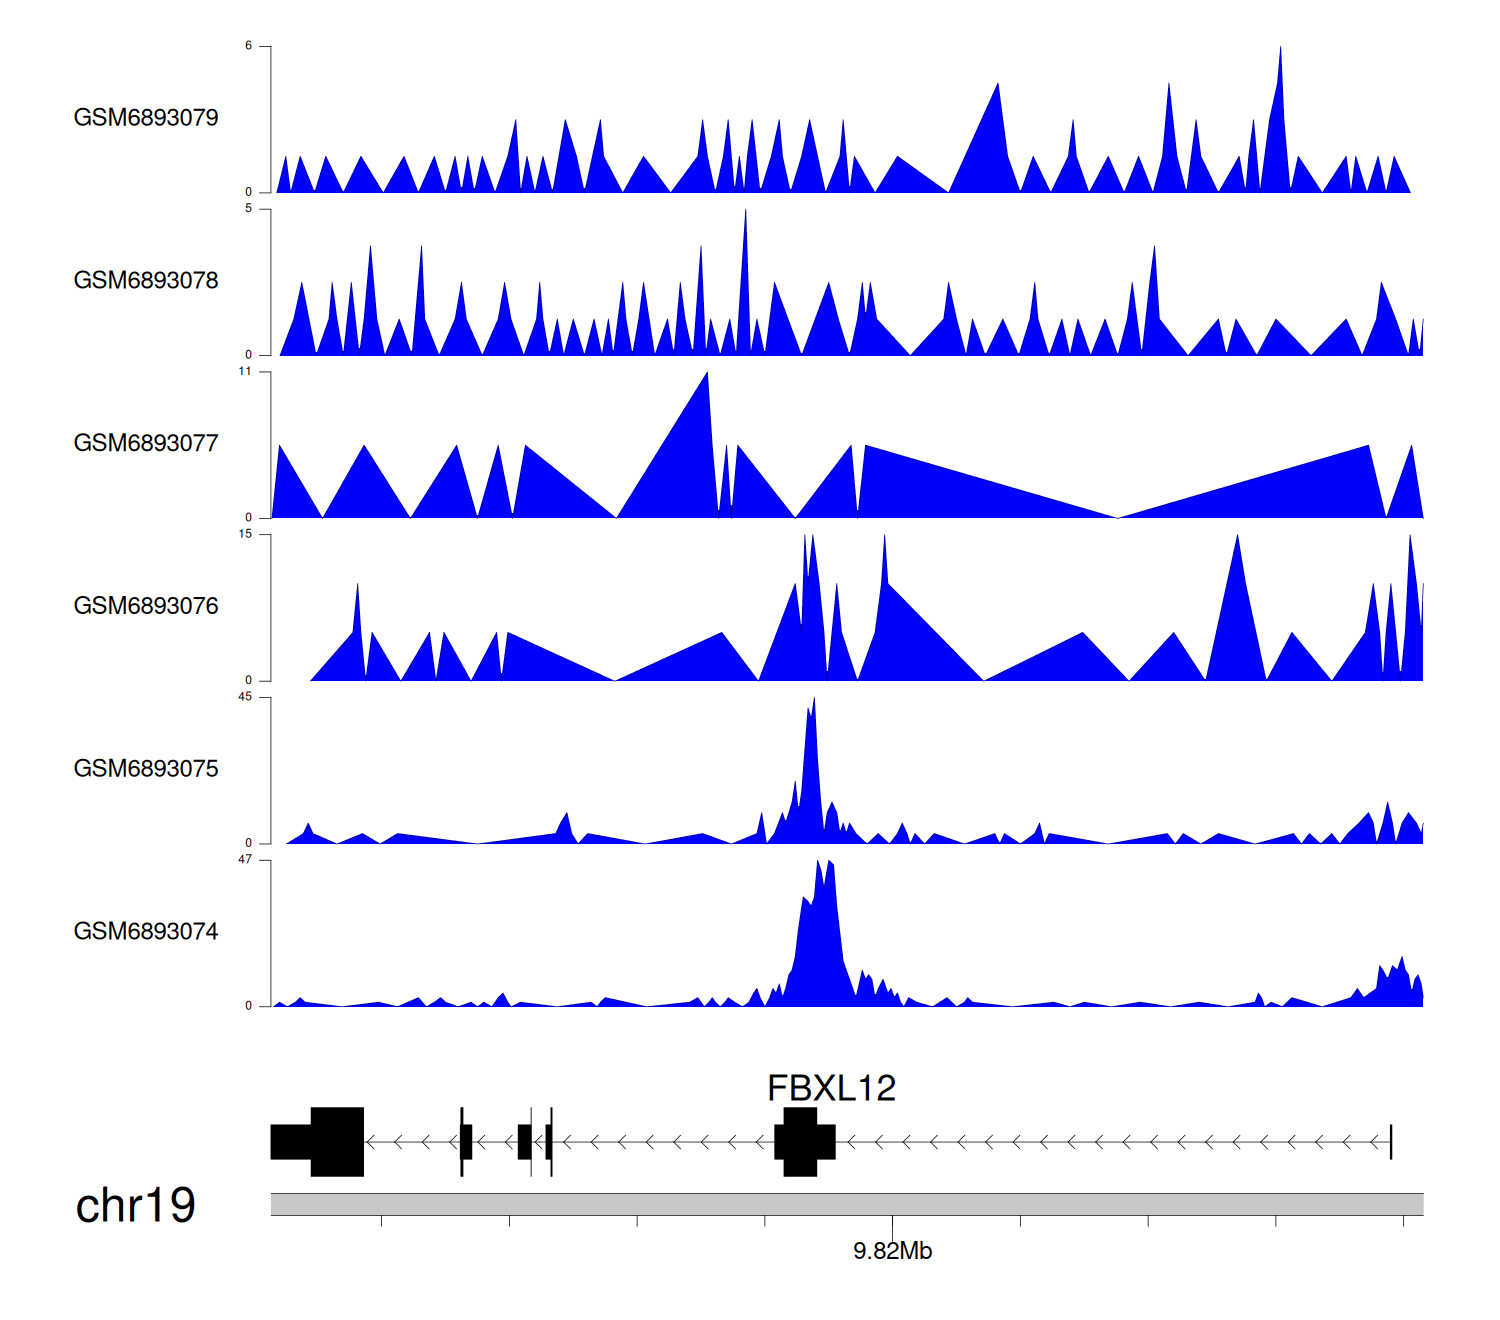Select the GSM6893076 track label
This screenshot has width=1500, height=1320.
[x=146, y=606]
